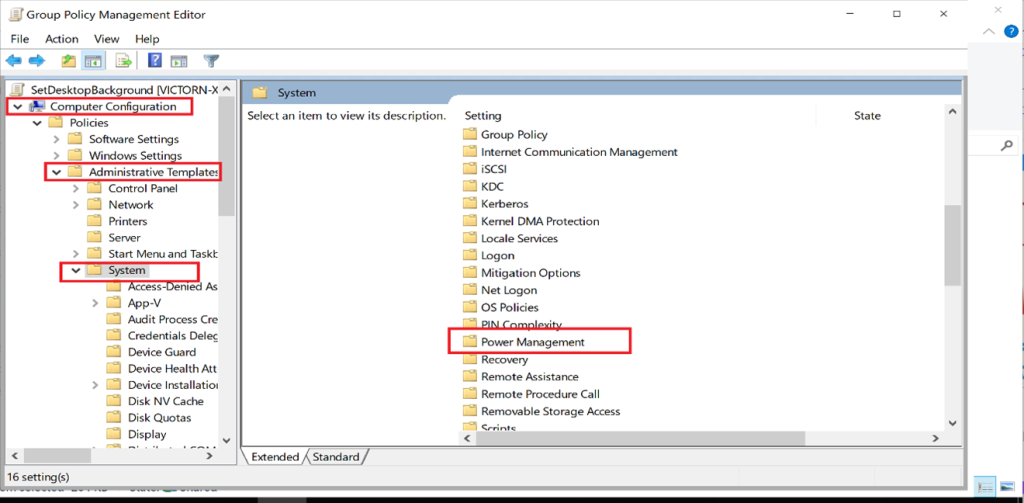Click the blue Forward arrow in toolbar

(x=37, y=61)
